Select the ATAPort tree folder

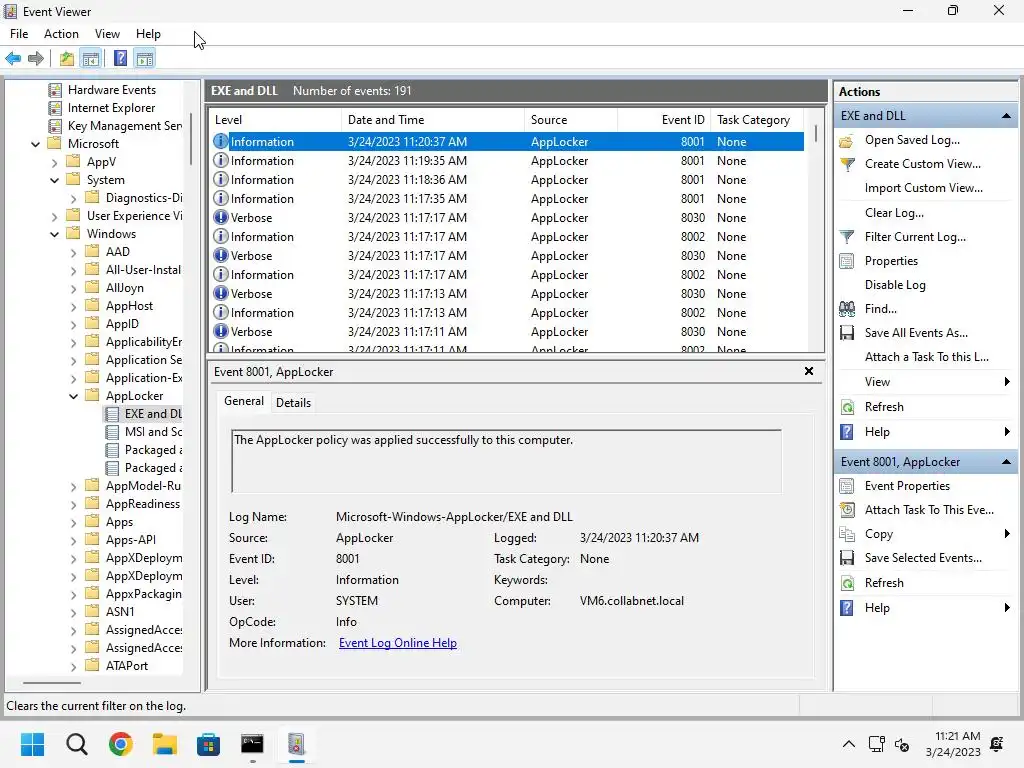tap(127, 666)
